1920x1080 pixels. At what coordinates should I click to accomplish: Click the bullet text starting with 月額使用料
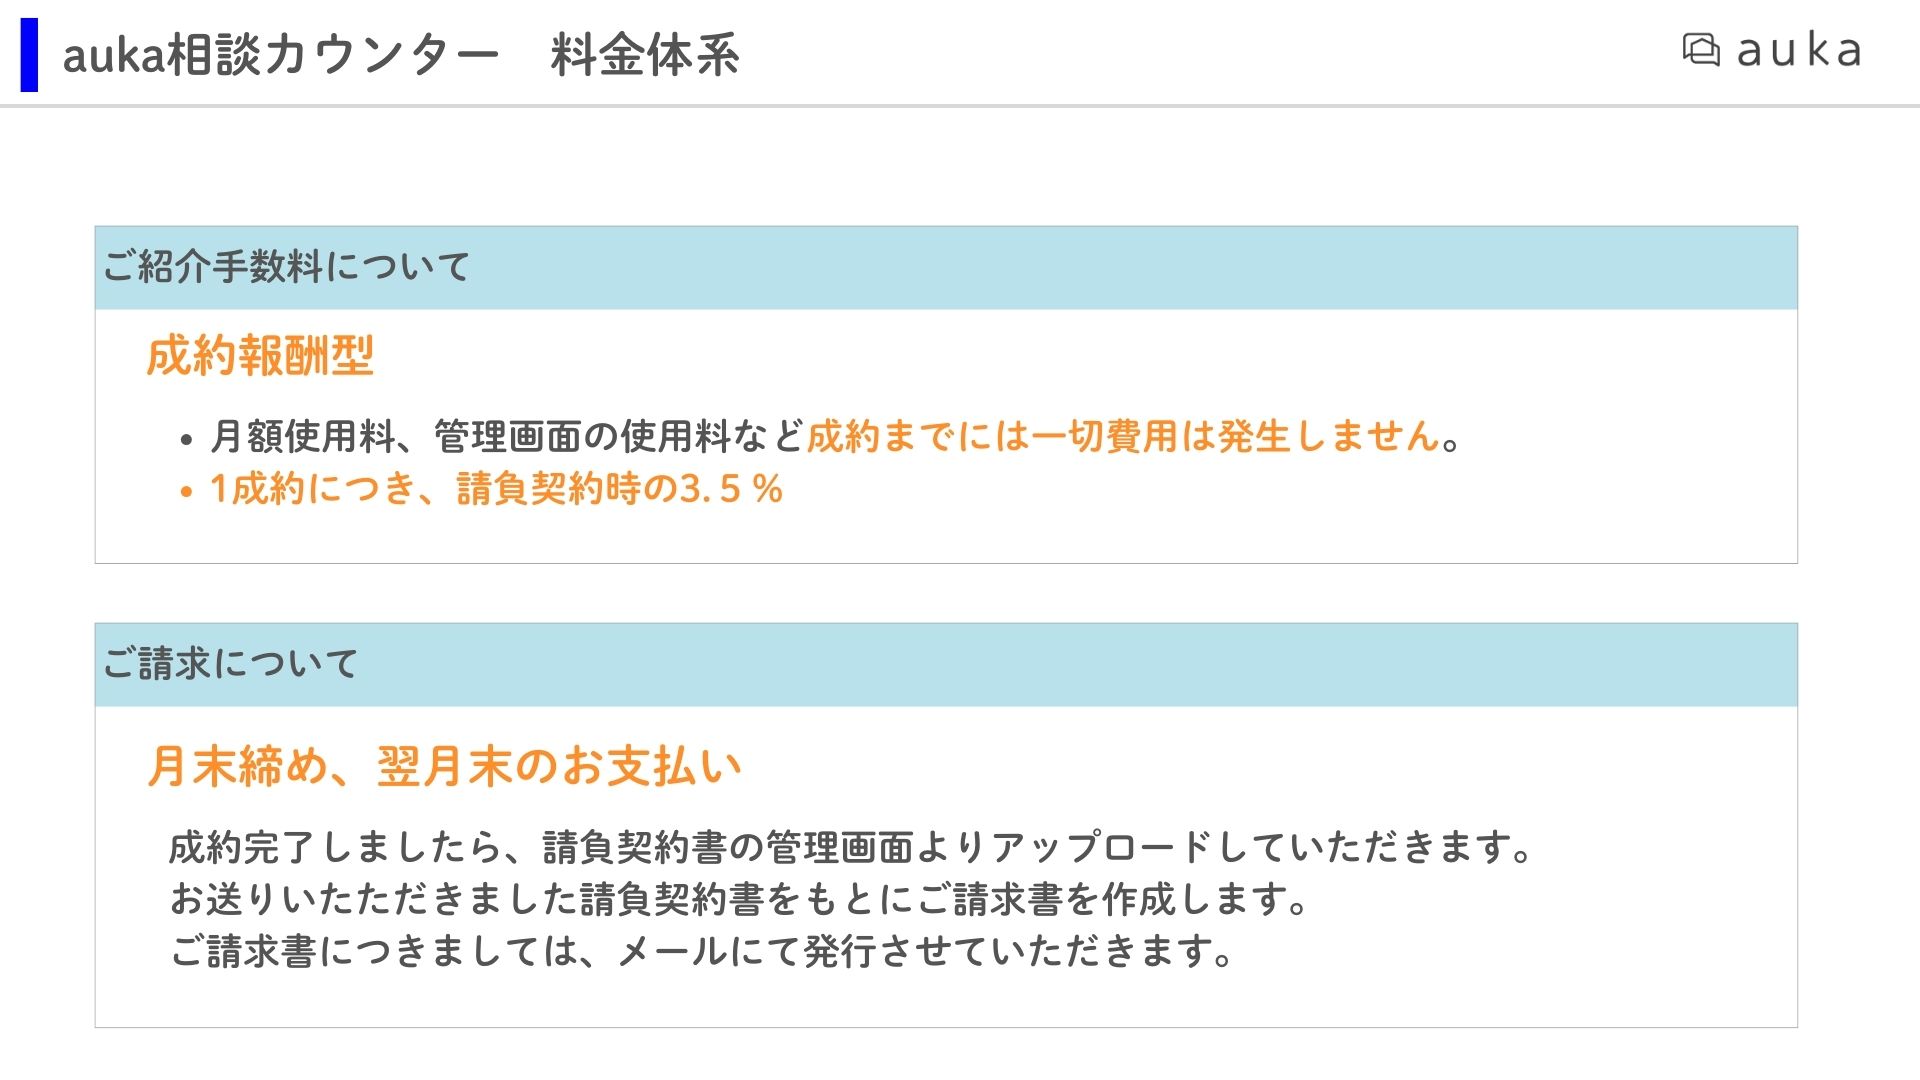coord(836,436)
